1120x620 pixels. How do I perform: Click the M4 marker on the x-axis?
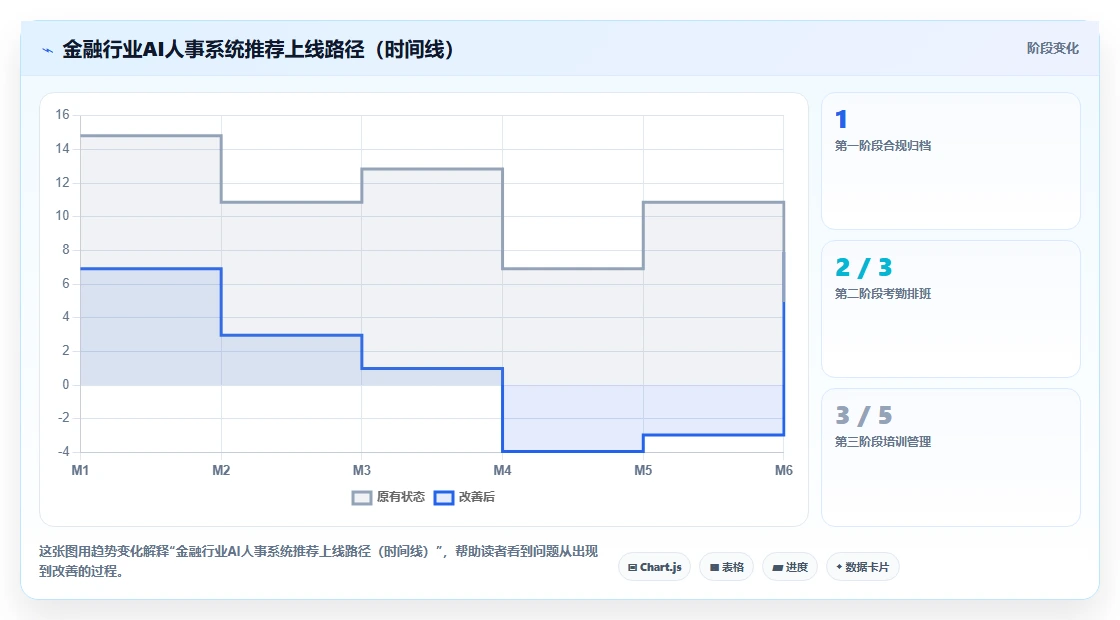[502, 470]
